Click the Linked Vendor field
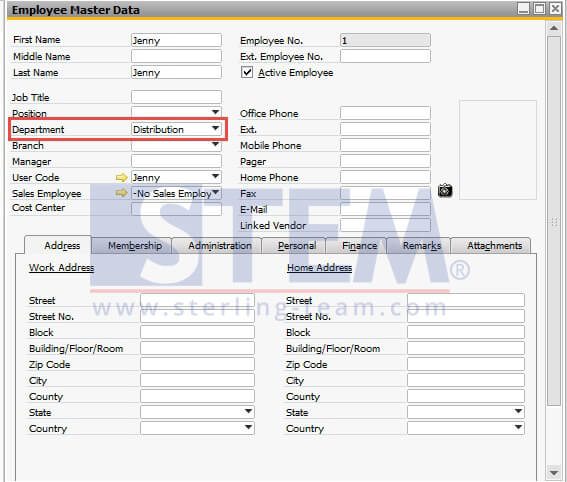This screenshot has height=482, width=567. [385, 225]
